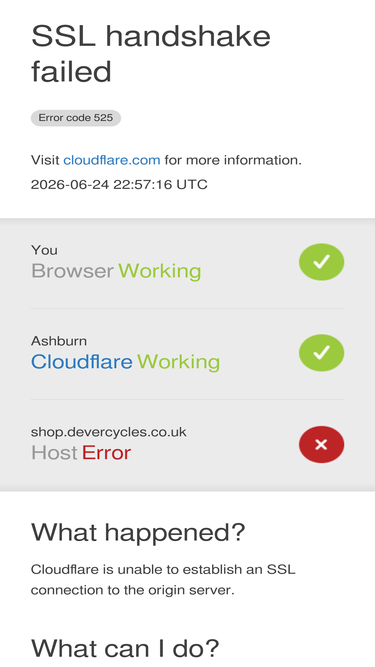Click the green 'Working' text beside Browser

pos(159,271)
